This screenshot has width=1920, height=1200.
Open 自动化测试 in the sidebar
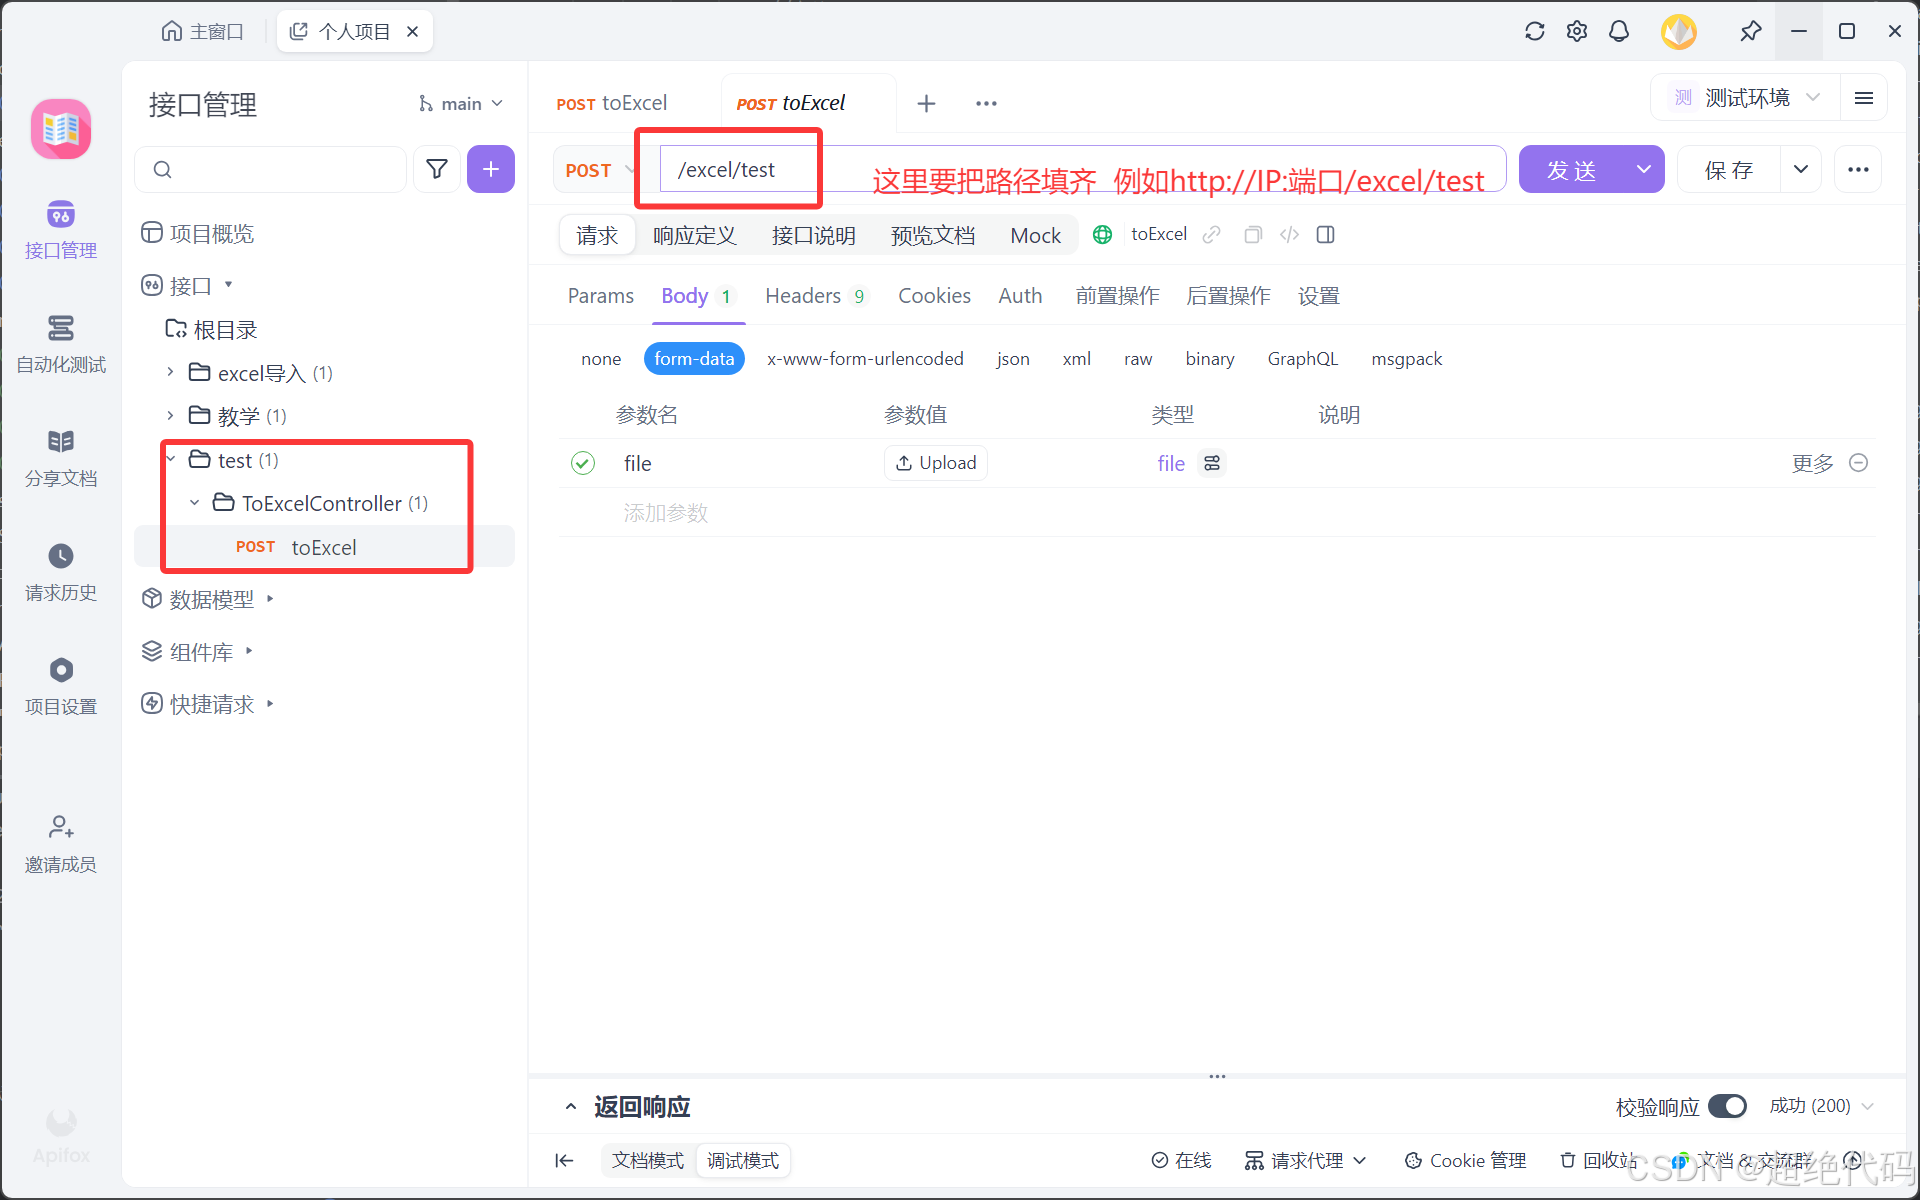point(61,343)
